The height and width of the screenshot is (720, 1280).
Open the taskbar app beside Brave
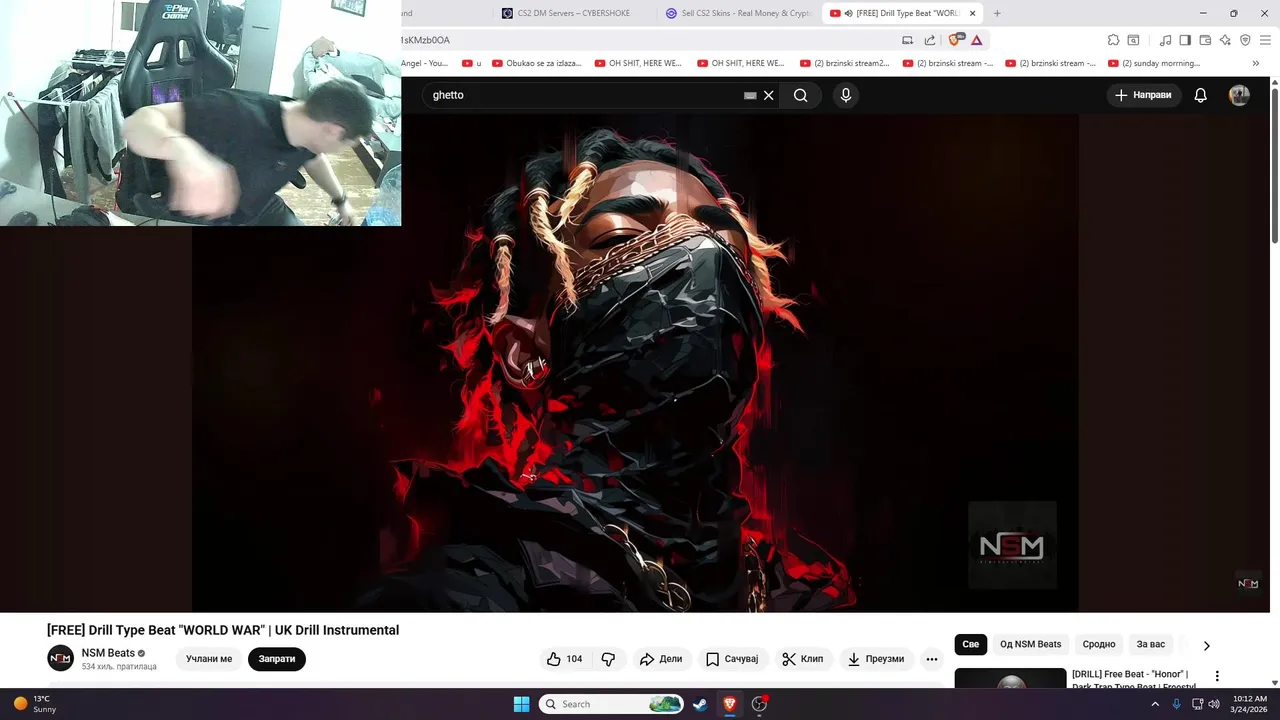[x=760, y=704]
